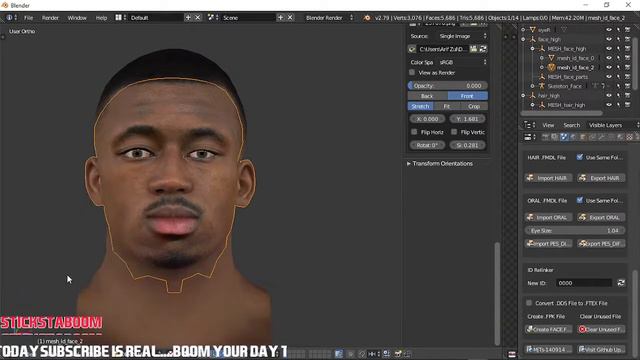Click the properties editor type icon
The width and height of the screenshot is (640, 360).
click(529, 137)
